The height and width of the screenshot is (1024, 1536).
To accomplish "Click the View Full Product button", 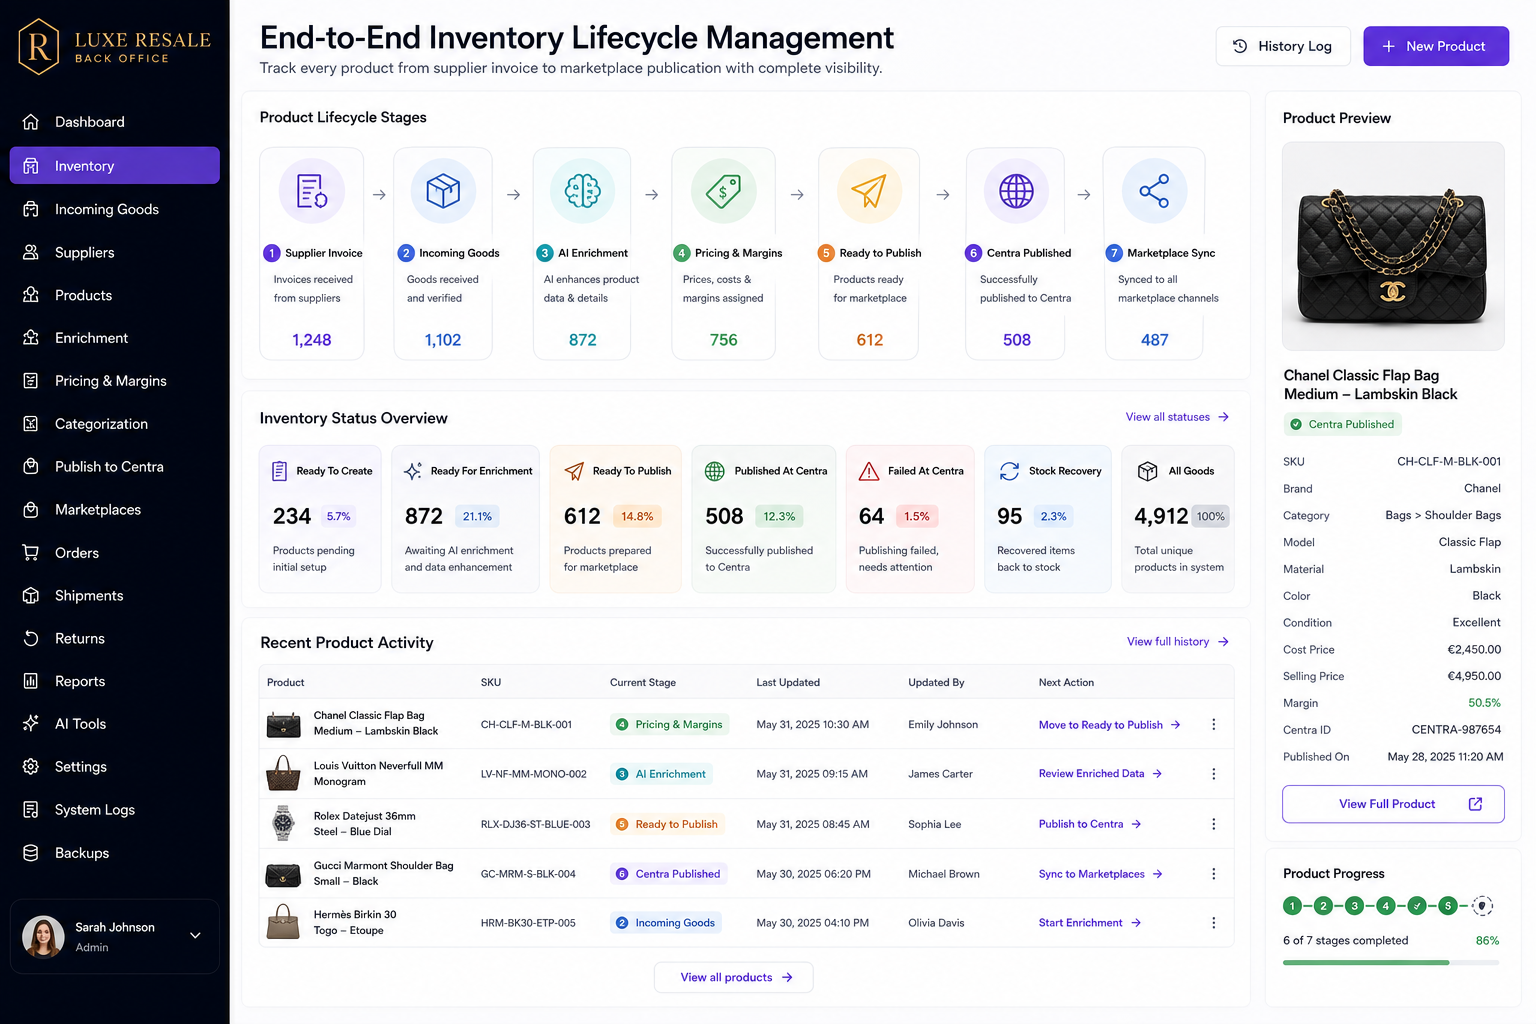I will tap(1393, 804).
